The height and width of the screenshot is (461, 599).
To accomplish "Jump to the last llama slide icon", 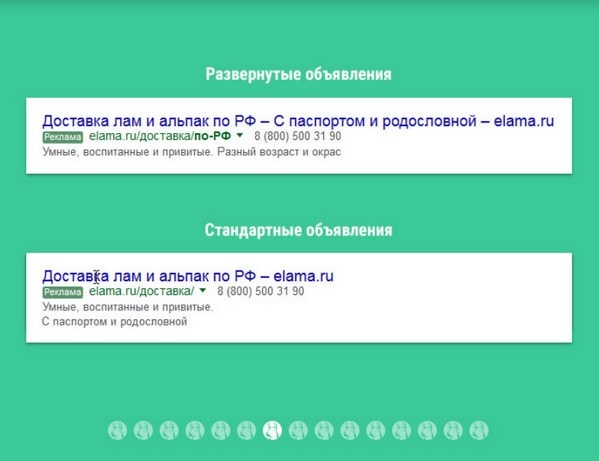I will [479, 430].
